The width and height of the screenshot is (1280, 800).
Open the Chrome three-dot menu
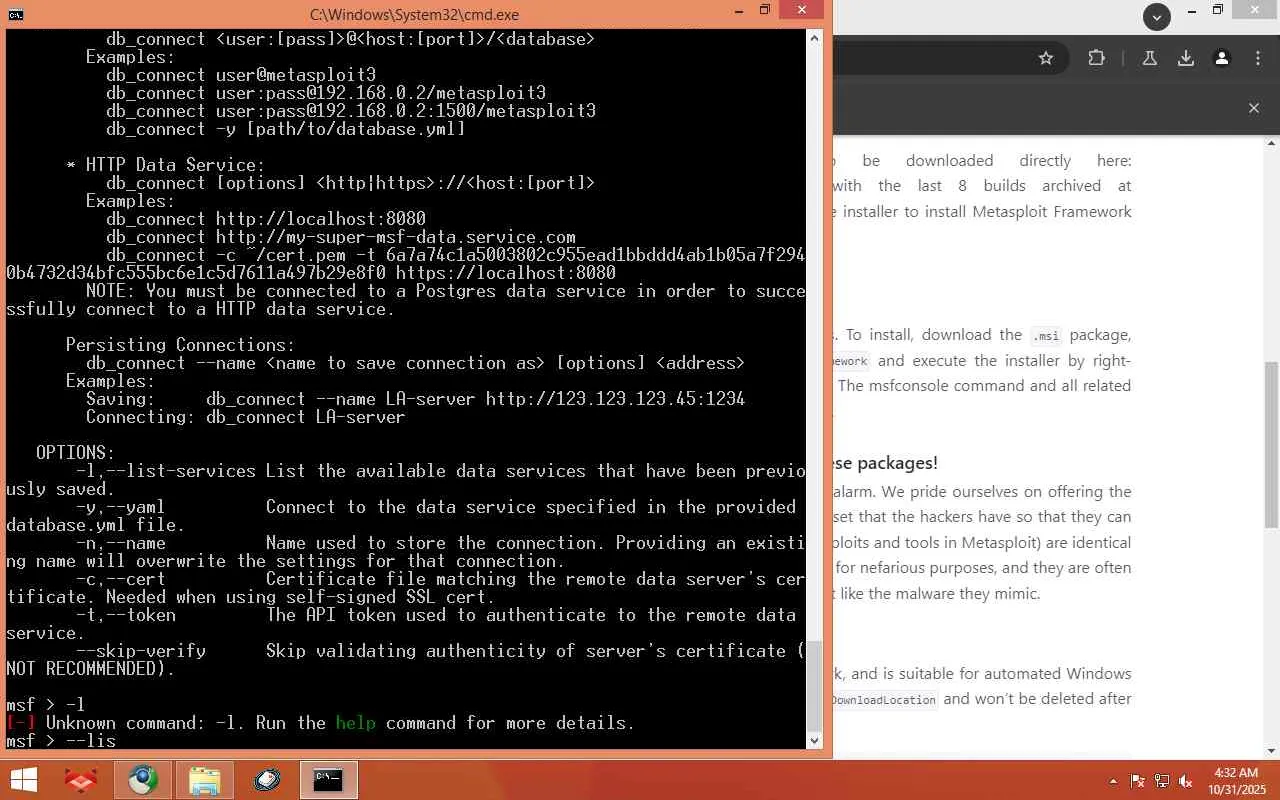tap(1258, 58)
